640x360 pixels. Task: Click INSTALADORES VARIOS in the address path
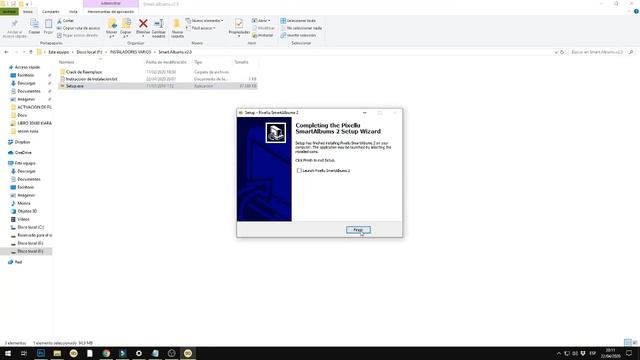[130, 52]
